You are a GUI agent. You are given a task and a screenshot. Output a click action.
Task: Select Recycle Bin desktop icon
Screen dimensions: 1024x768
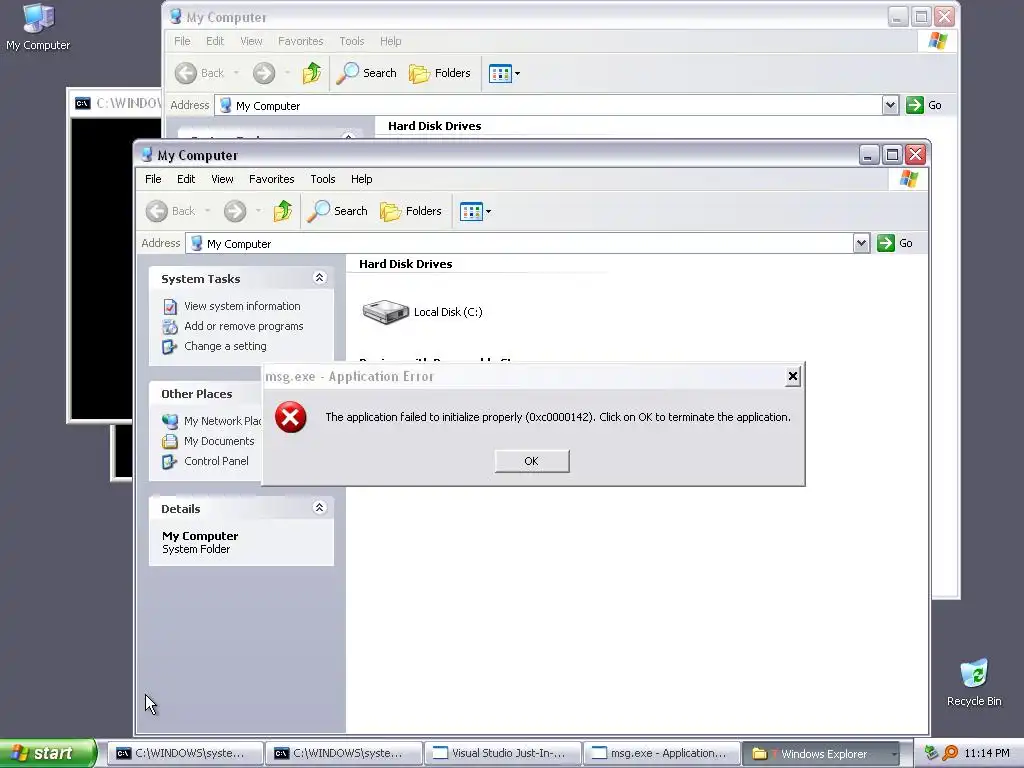974,683
